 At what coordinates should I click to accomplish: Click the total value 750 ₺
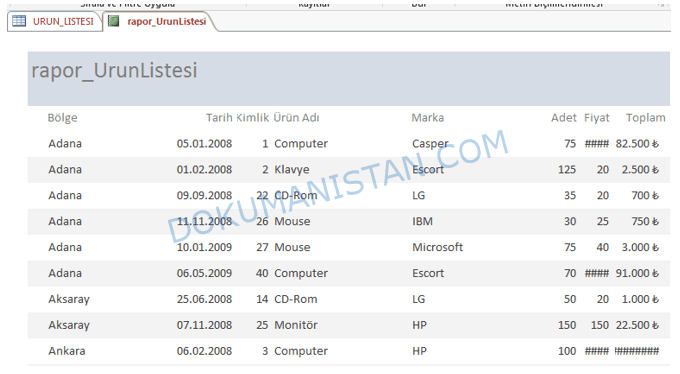coord(645,222)
